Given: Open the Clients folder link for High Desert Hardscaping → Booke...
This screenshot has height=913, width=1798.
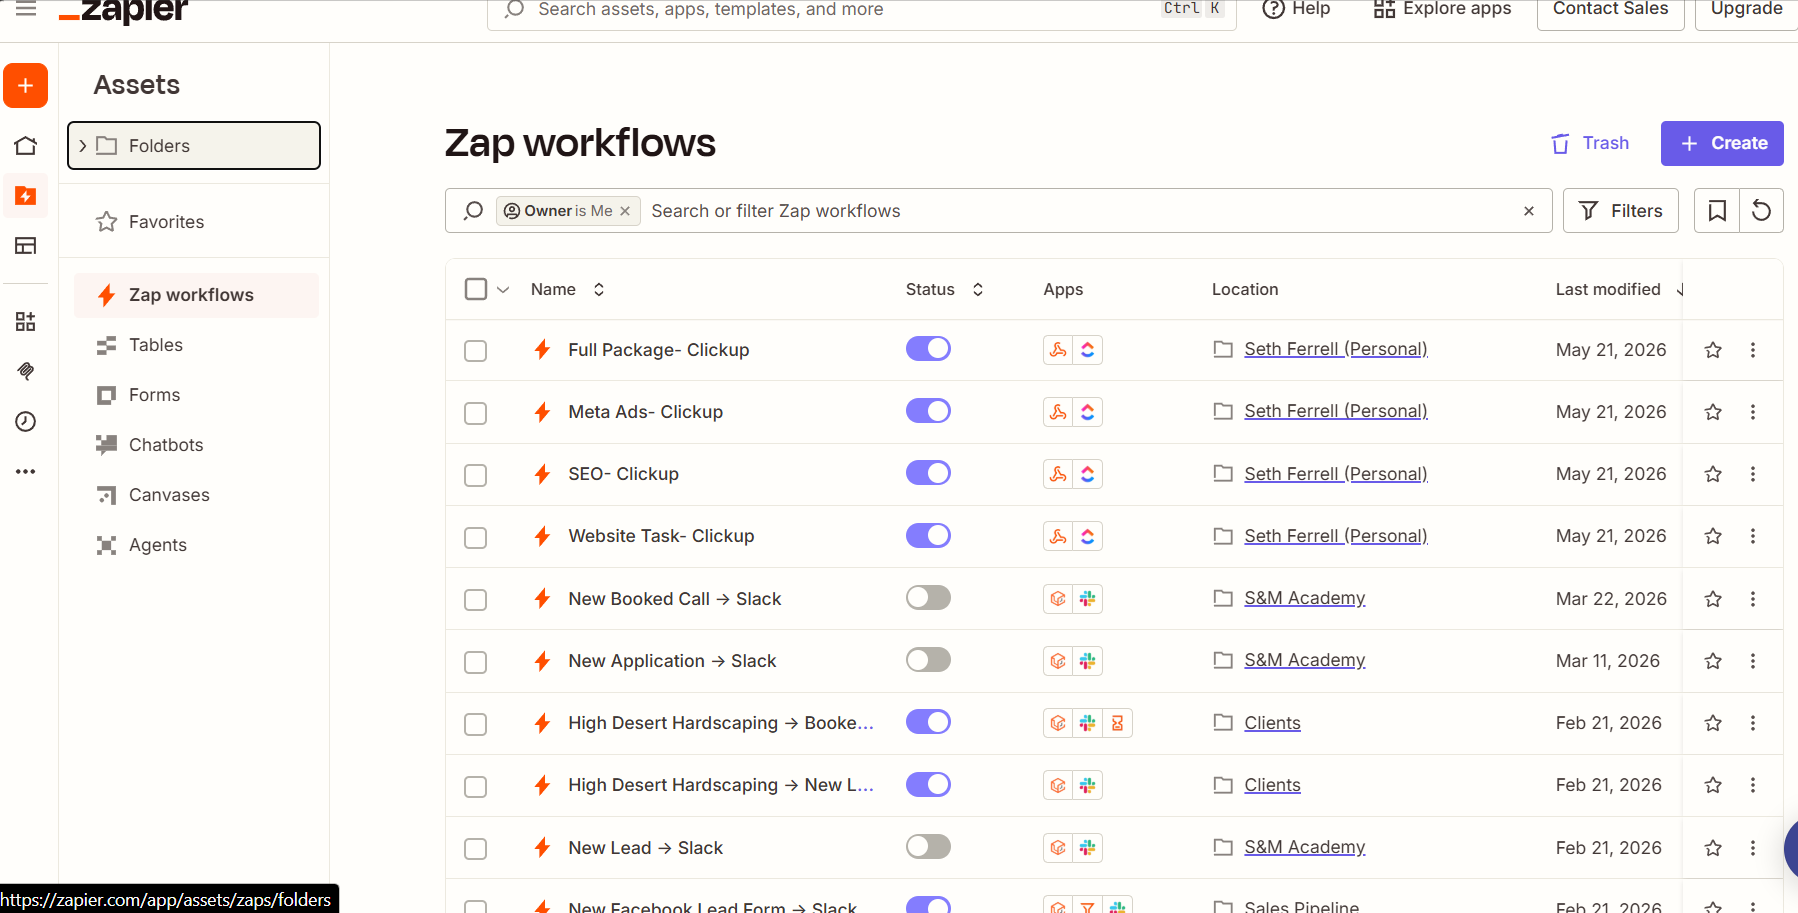Looking at the screenshot, I should (x=1272, y=723).
